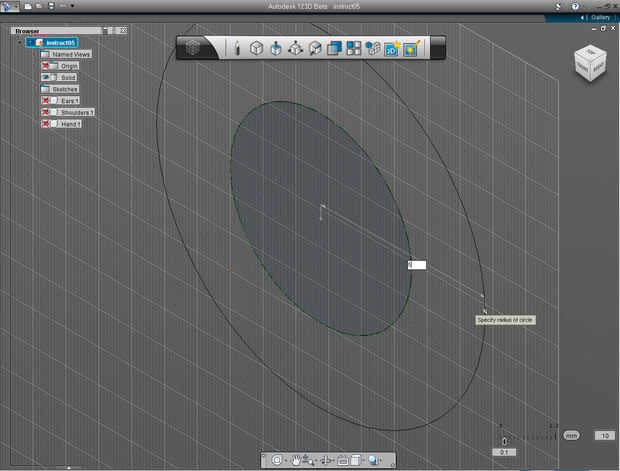
Task: Open the Gallery panel tab
Action: point(600,17)
